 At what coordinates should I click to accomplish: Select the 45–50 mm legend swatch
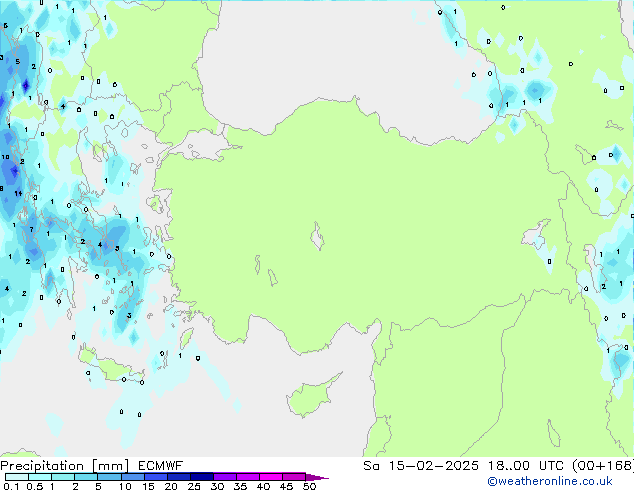click(x=294, y=477)
